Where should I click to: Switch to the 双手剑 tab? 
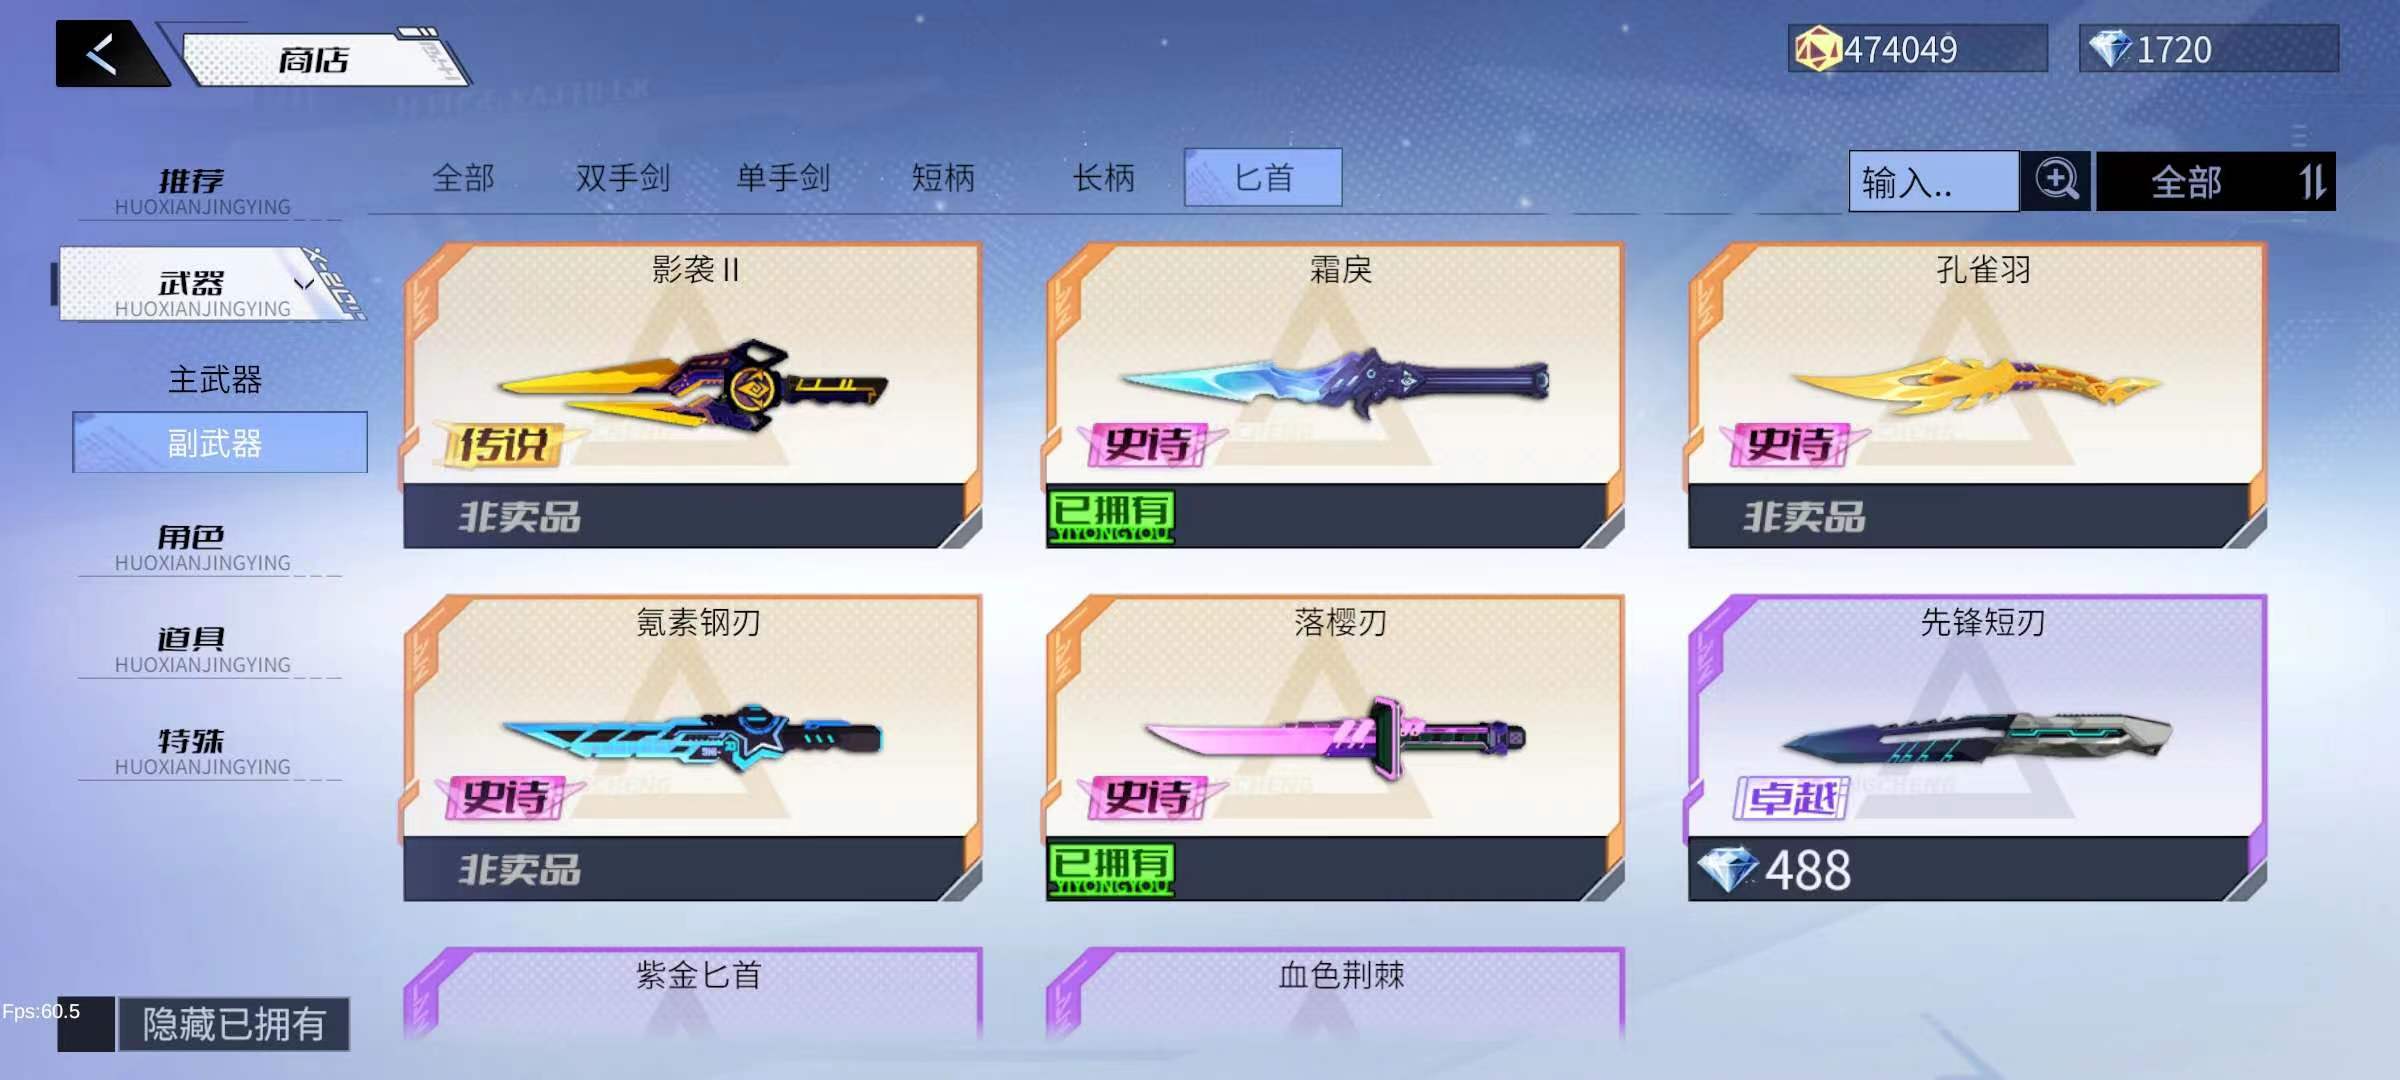click(622, 178)
